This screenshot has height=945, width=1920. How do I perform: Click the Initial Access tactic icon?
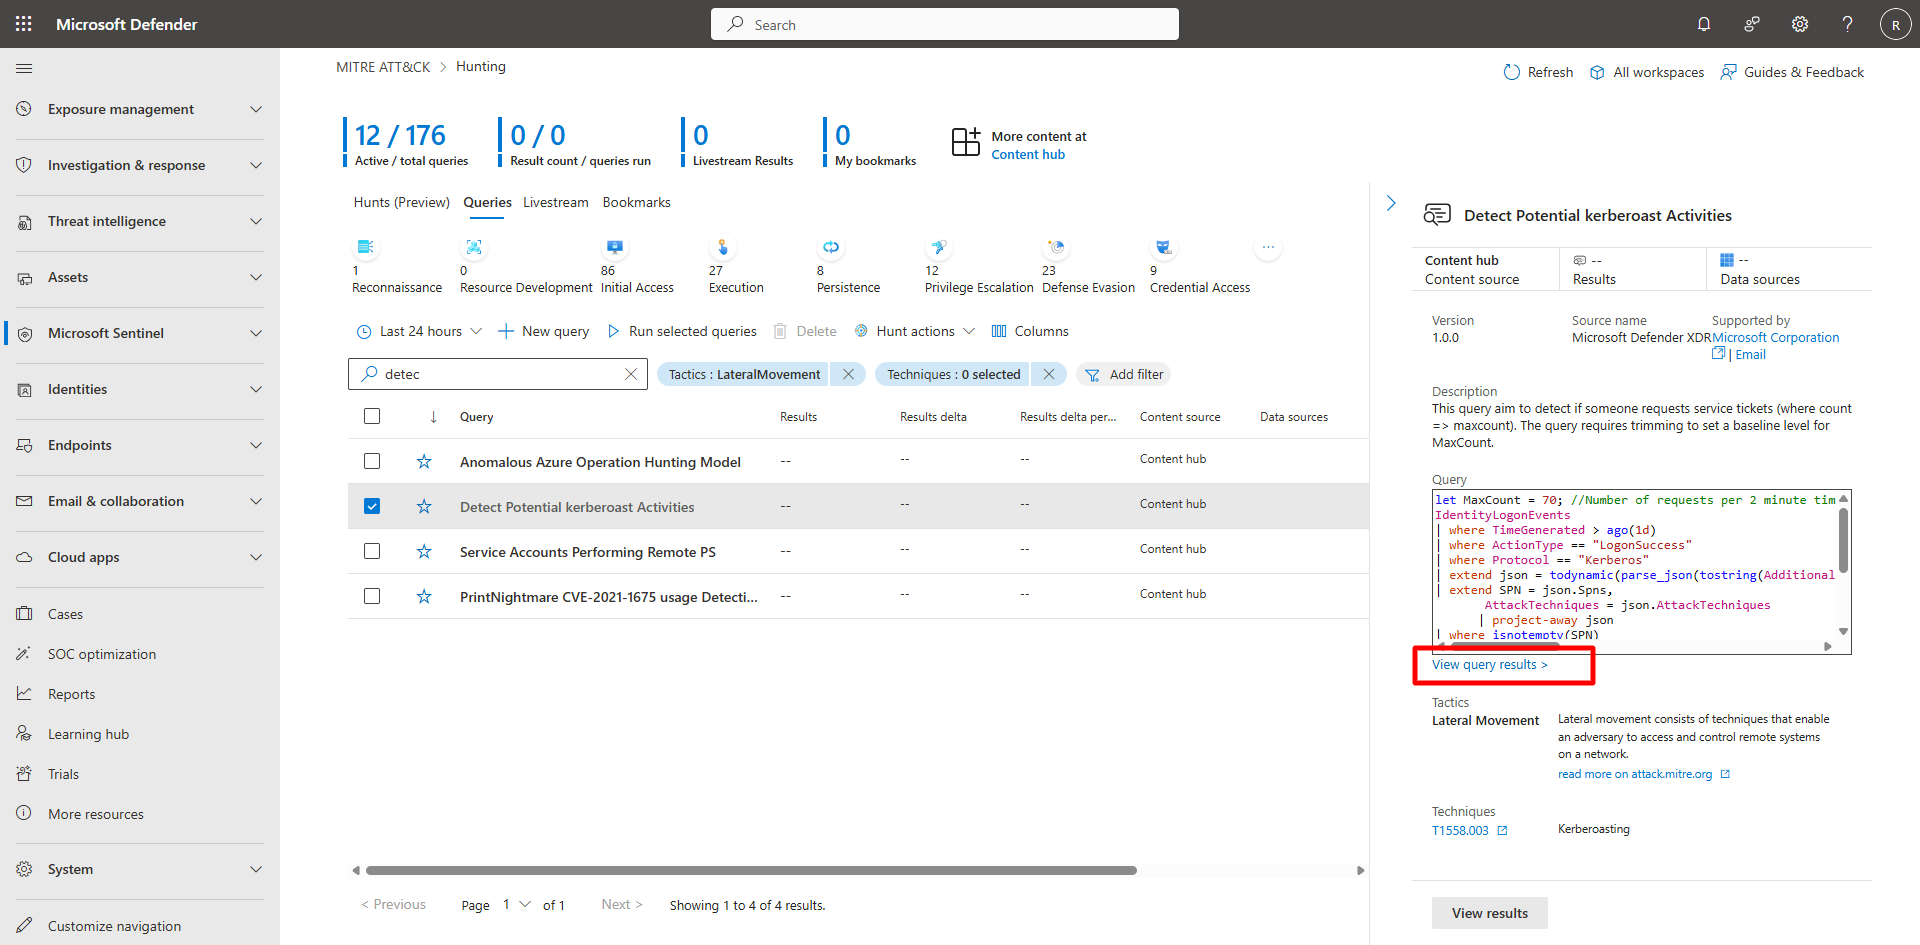click(x=614, y=247)
